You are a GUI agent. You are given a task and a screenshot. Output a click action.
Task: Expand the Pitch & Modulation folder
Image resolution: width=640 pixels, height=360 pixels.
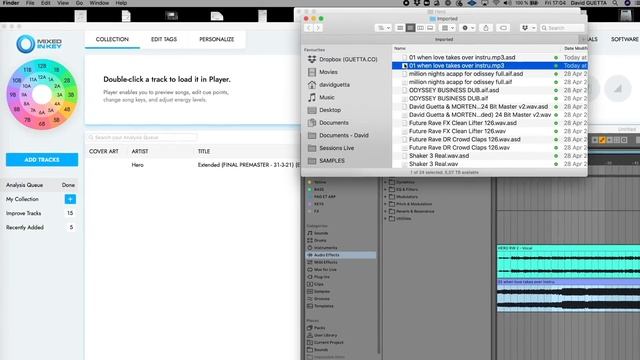click(x=385, y=204)
